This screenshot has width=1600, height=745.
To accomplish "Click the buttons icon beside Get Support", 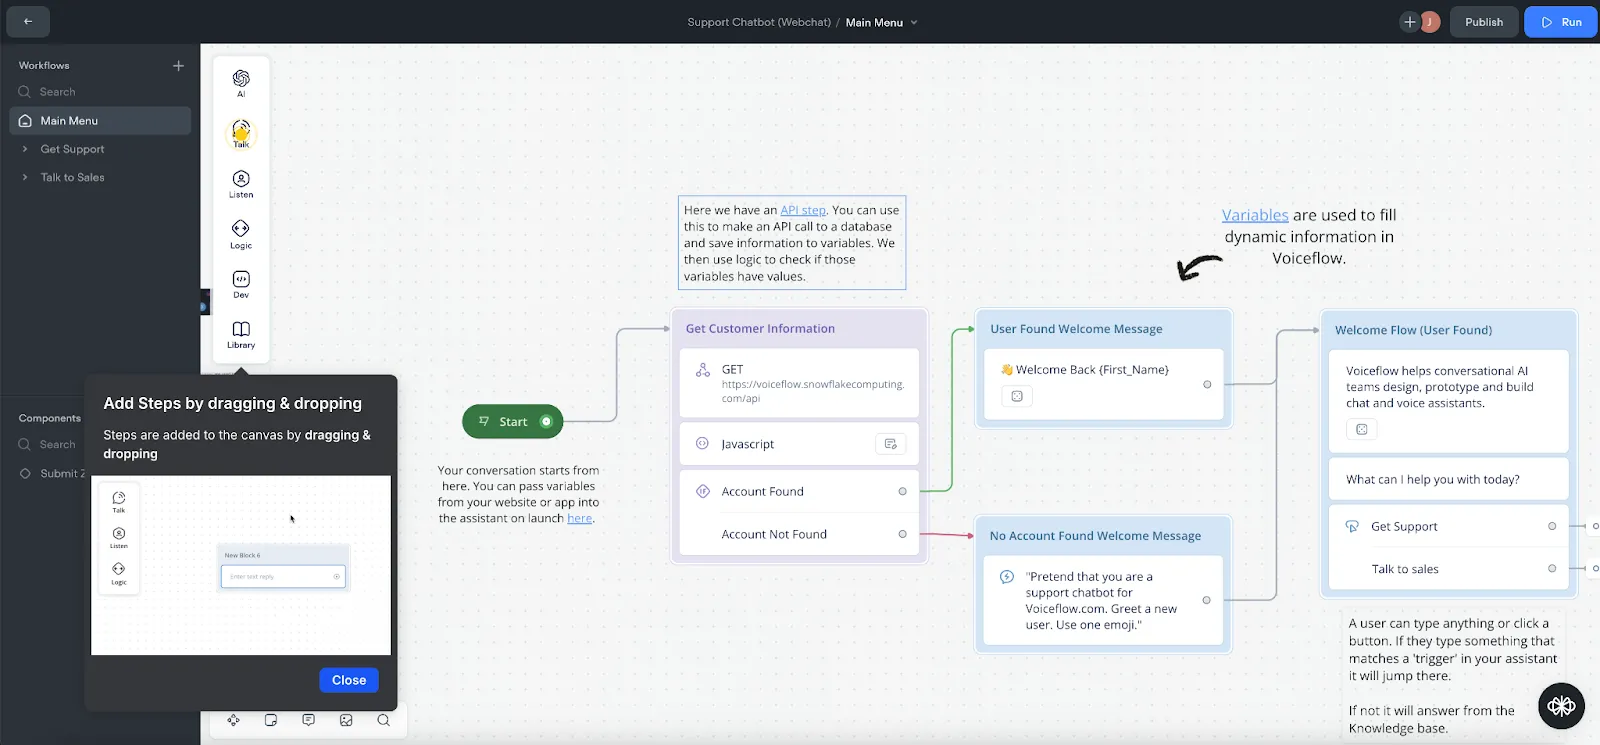I will pyautogui.click(x=1352, y=526).
